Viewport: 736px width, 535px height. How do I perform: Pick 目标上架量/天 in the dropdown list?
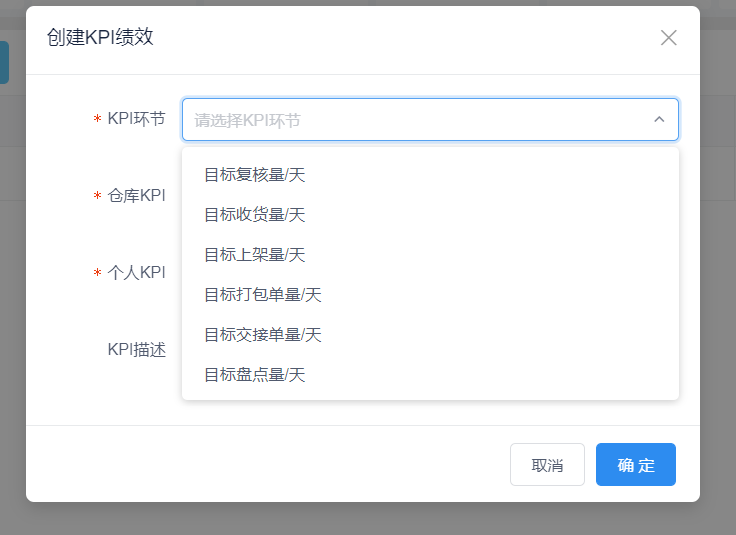pyautogui.click(x=430, y=255)
